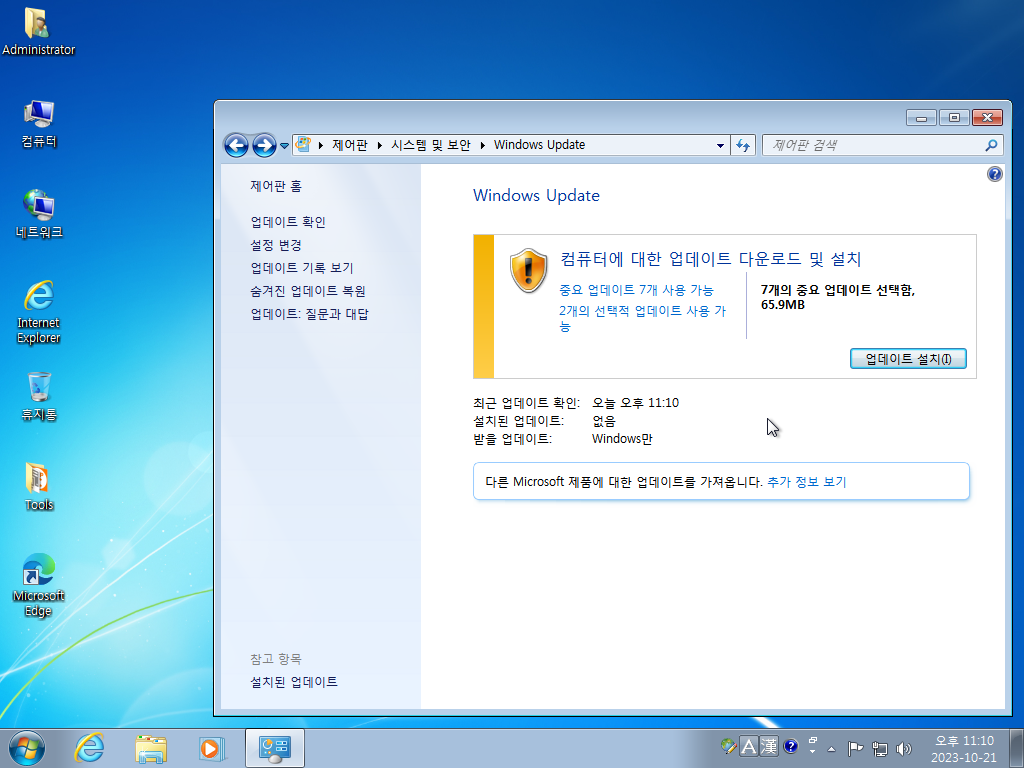Click 숨겨진 업데이트 복원 link
The image size is (1024, 768).
(308, 291)
